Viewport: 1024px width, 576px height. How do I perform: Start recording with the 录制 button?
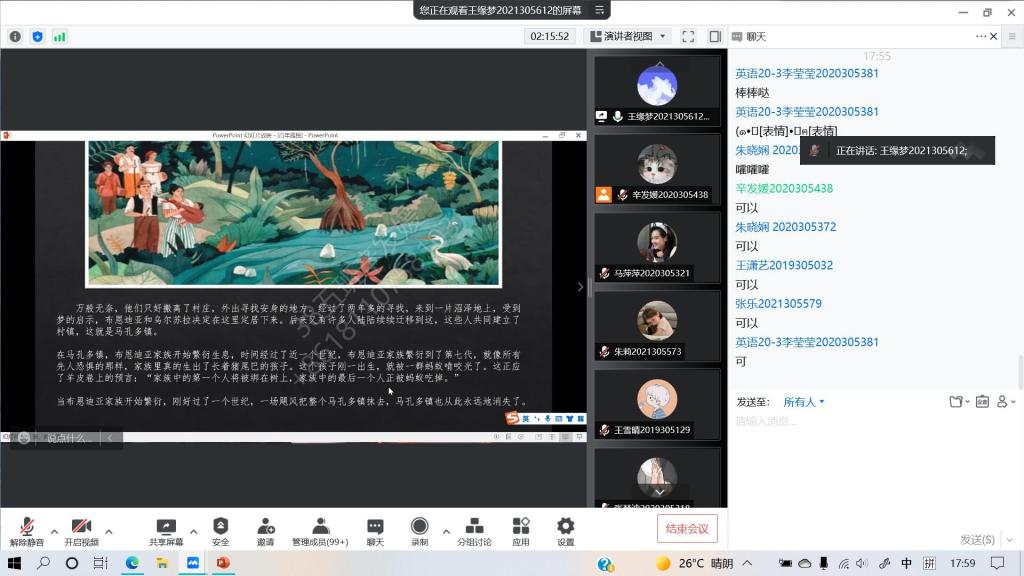point(419,530)
